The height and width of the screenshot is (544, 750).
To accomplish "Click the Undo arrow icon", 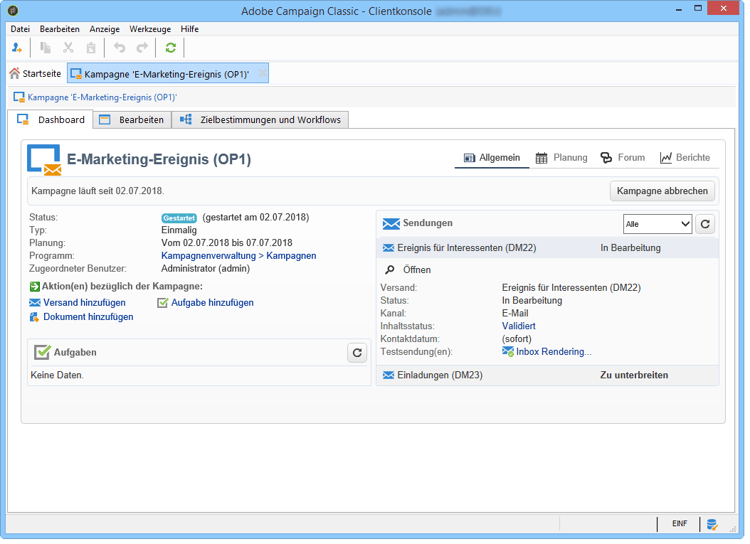I will [120, 48].
